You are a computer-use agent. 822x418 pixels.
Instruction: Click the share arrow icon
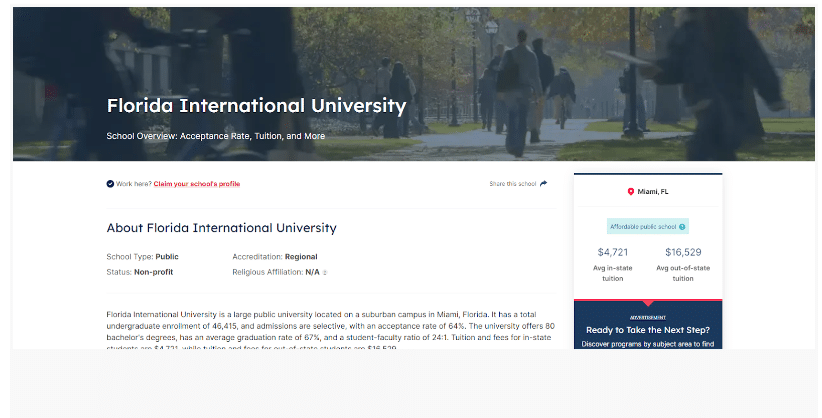click(544, 184)
